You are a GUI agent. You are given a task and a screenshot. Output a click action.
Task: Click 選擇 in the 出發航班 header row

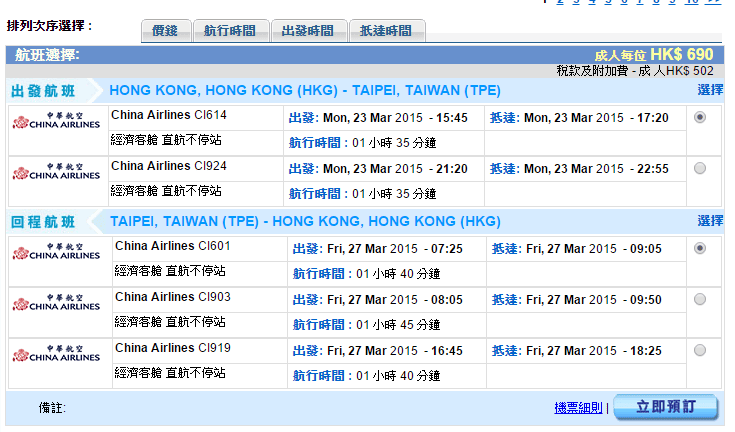point(710,91)
